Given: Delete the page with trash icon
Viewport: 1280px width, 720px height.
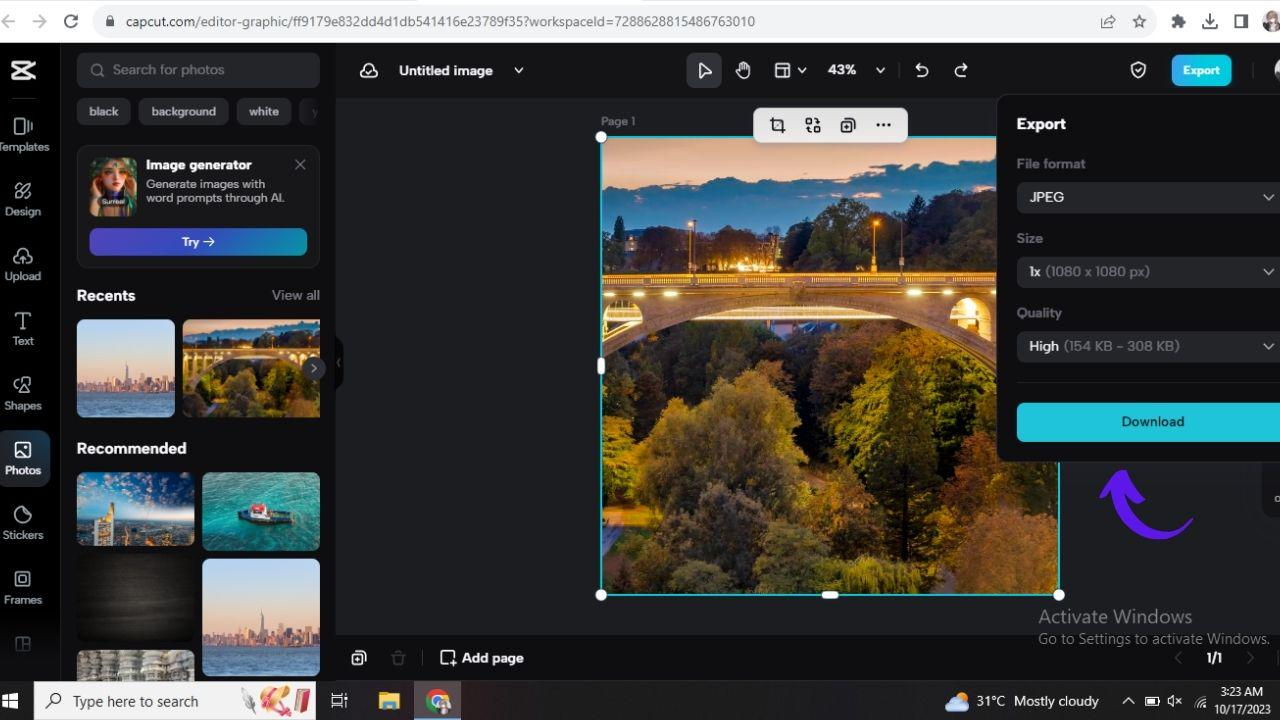Looking at the screenshot, I should [x=398, y=658].
